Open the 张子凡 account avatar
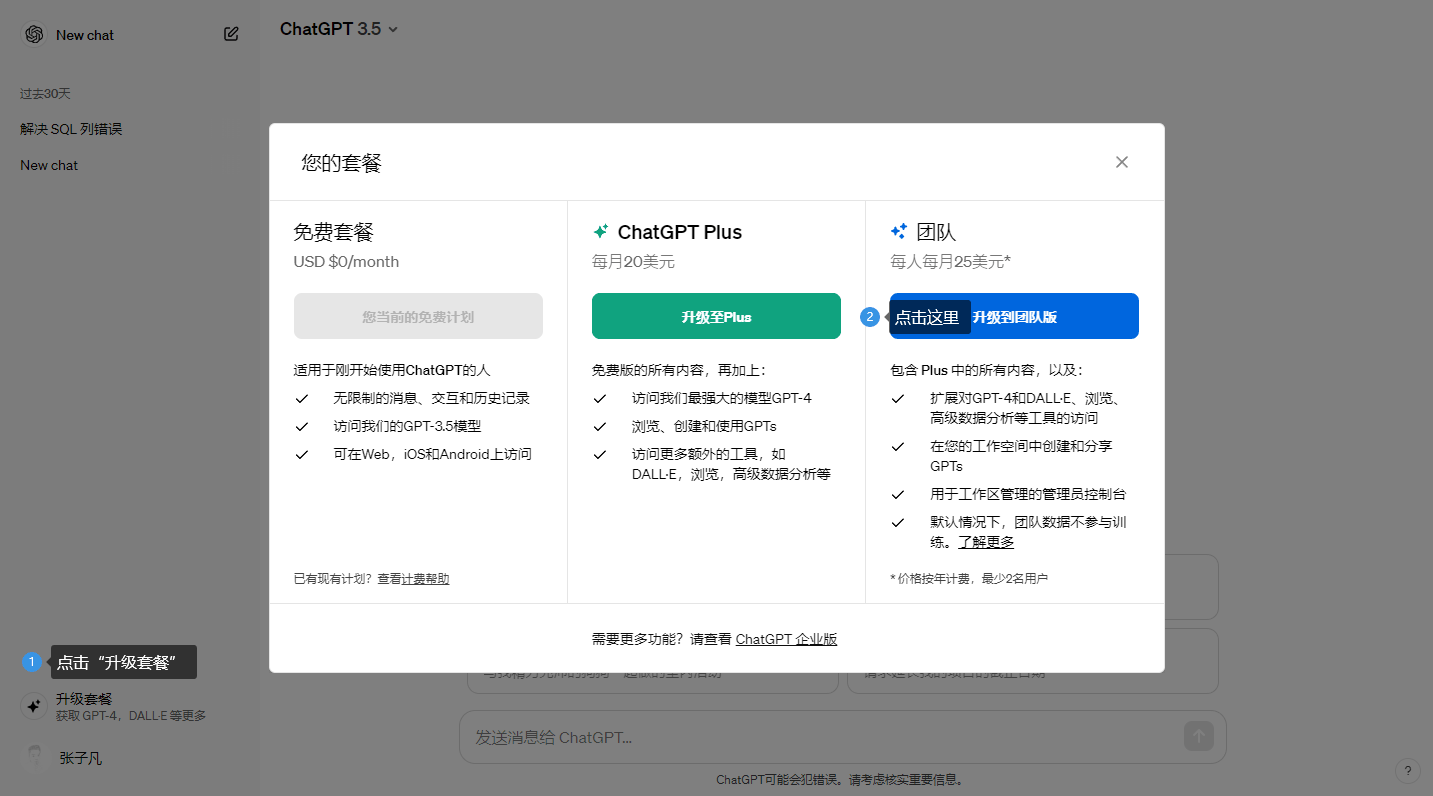Screen dimensions: 1433x796 pyautogui.click(x=33, y=757)
